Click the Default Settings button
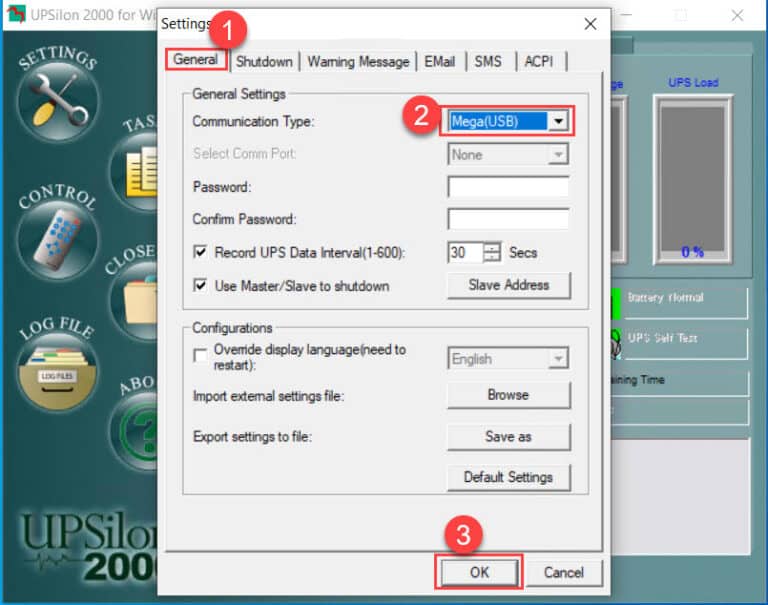Image resolution: width=768 pixels, height=605 pixels. [x=508, y=477]
